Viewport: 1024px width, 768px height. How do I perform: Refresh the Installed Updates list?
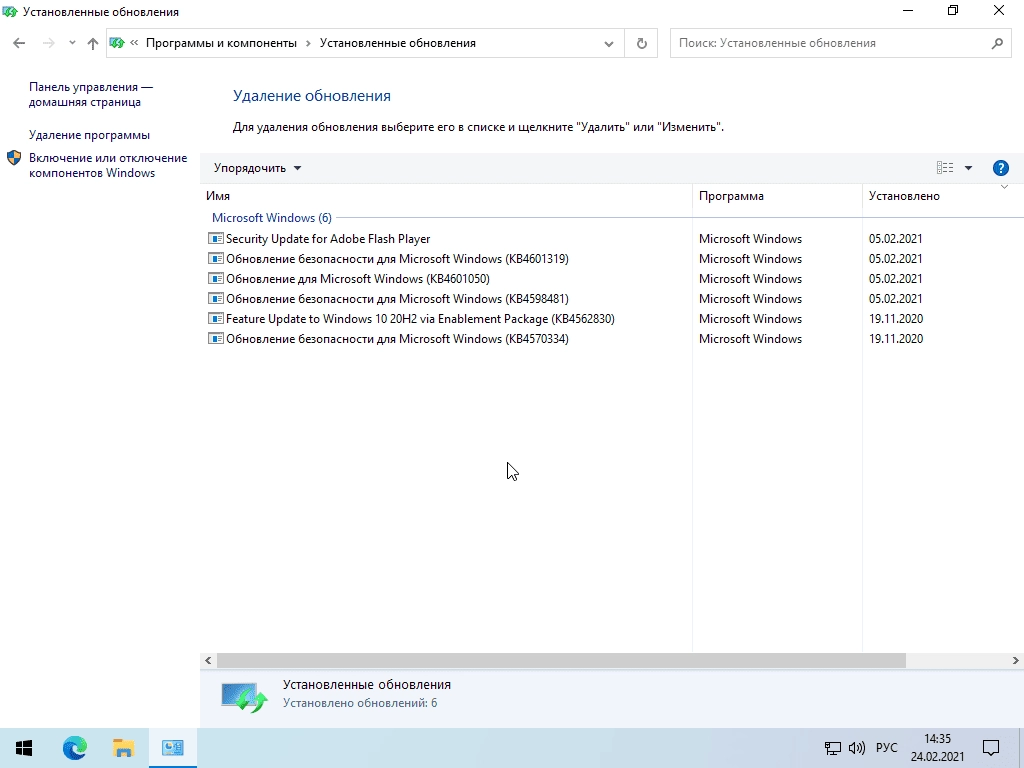(641, 43)
